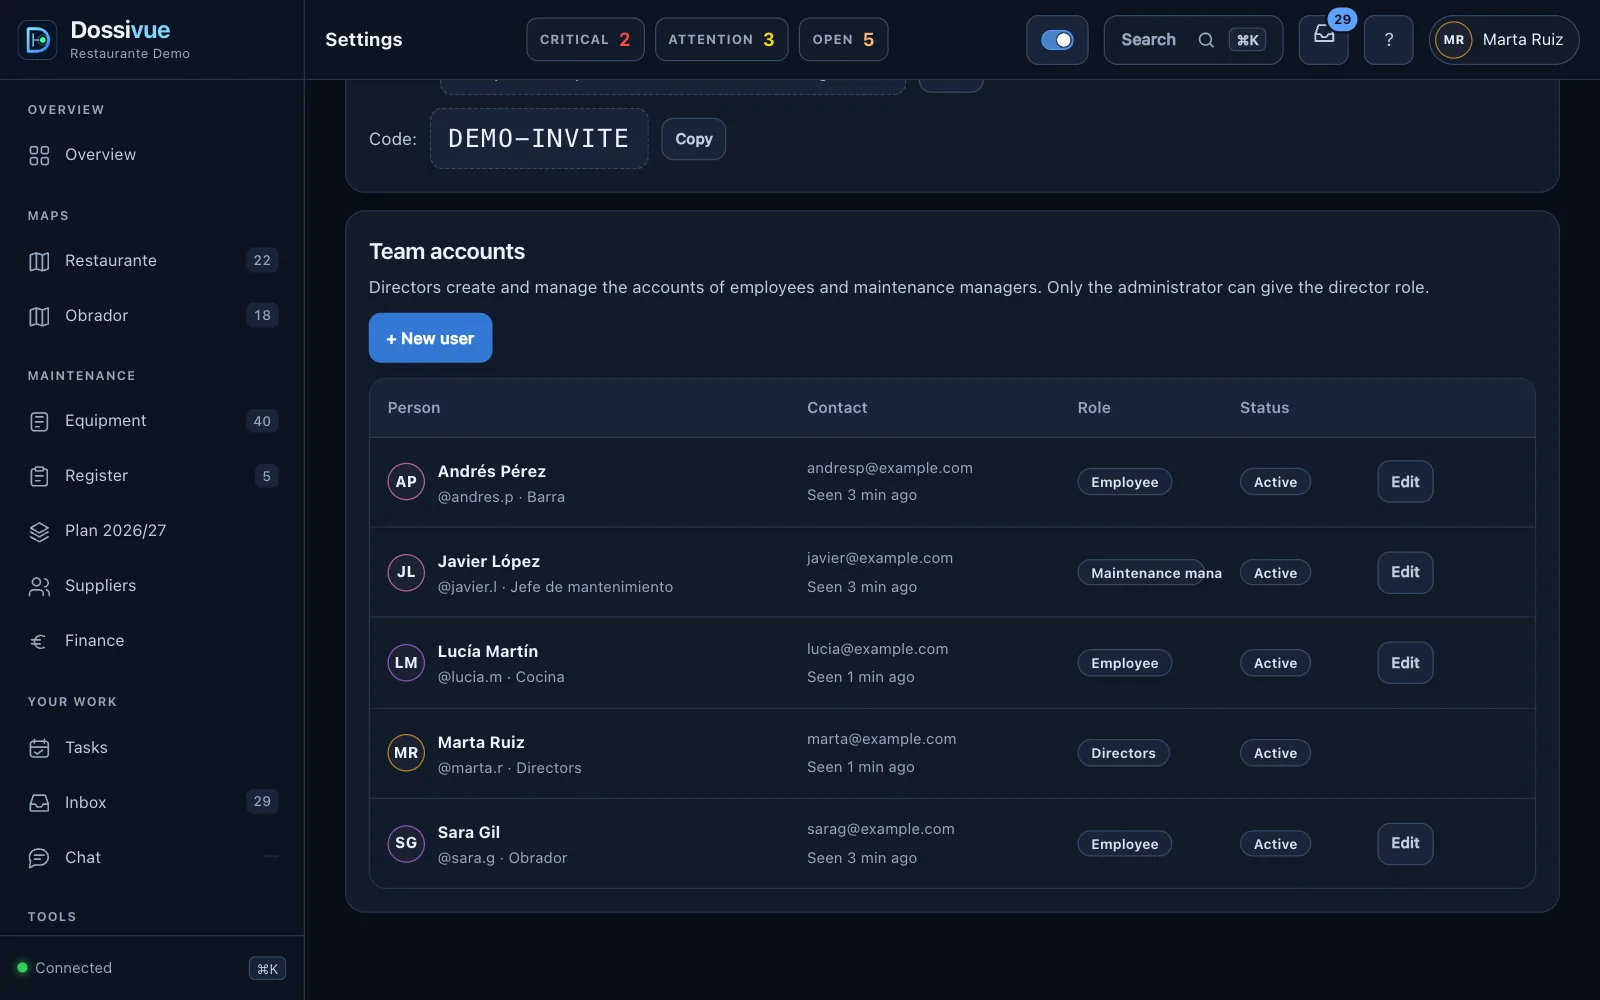Select the Equipment list icon
1600x1000 pixels.
pos(39,421)
